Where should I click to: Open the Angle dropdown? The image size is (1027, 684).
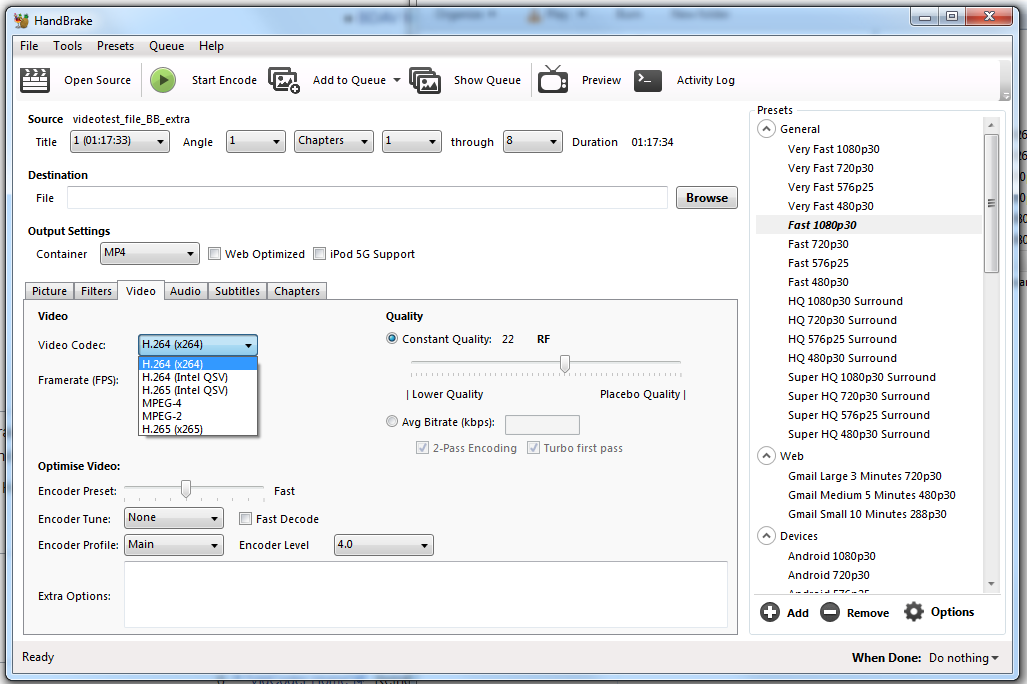click(255, 141)
